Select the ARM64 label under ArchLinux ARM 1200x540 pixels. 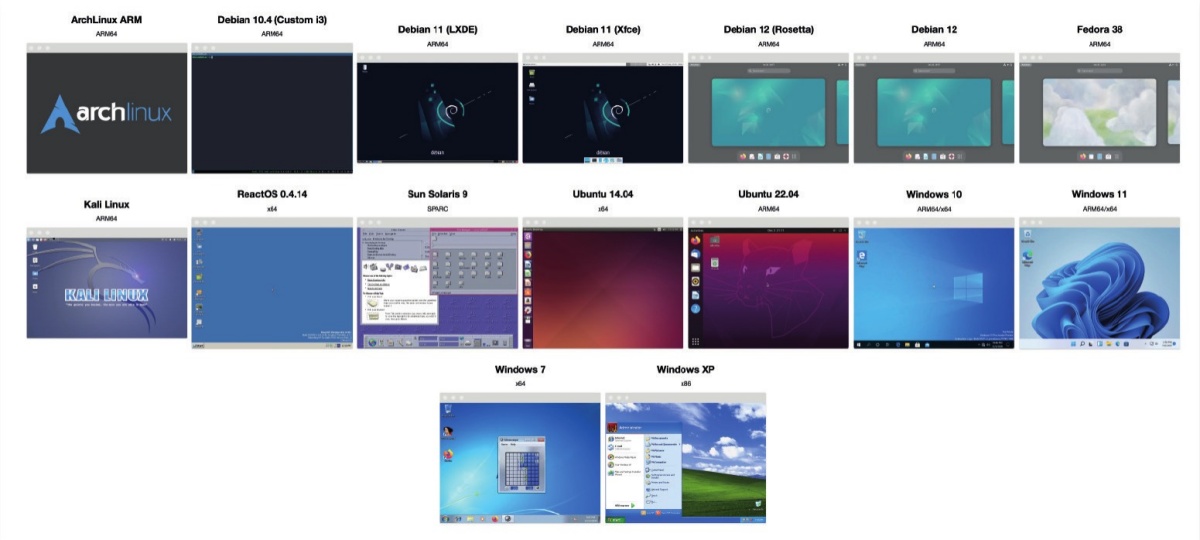pos(107,33)
